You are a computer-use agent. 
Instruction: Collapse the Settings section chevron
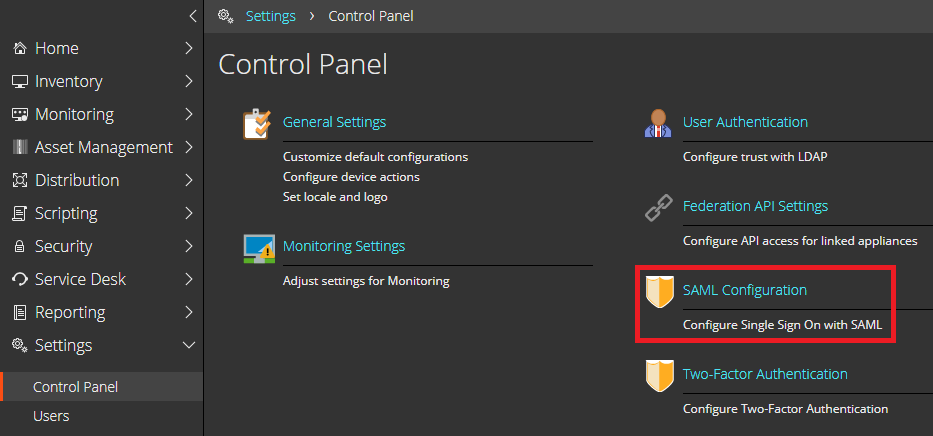point(189,345)
